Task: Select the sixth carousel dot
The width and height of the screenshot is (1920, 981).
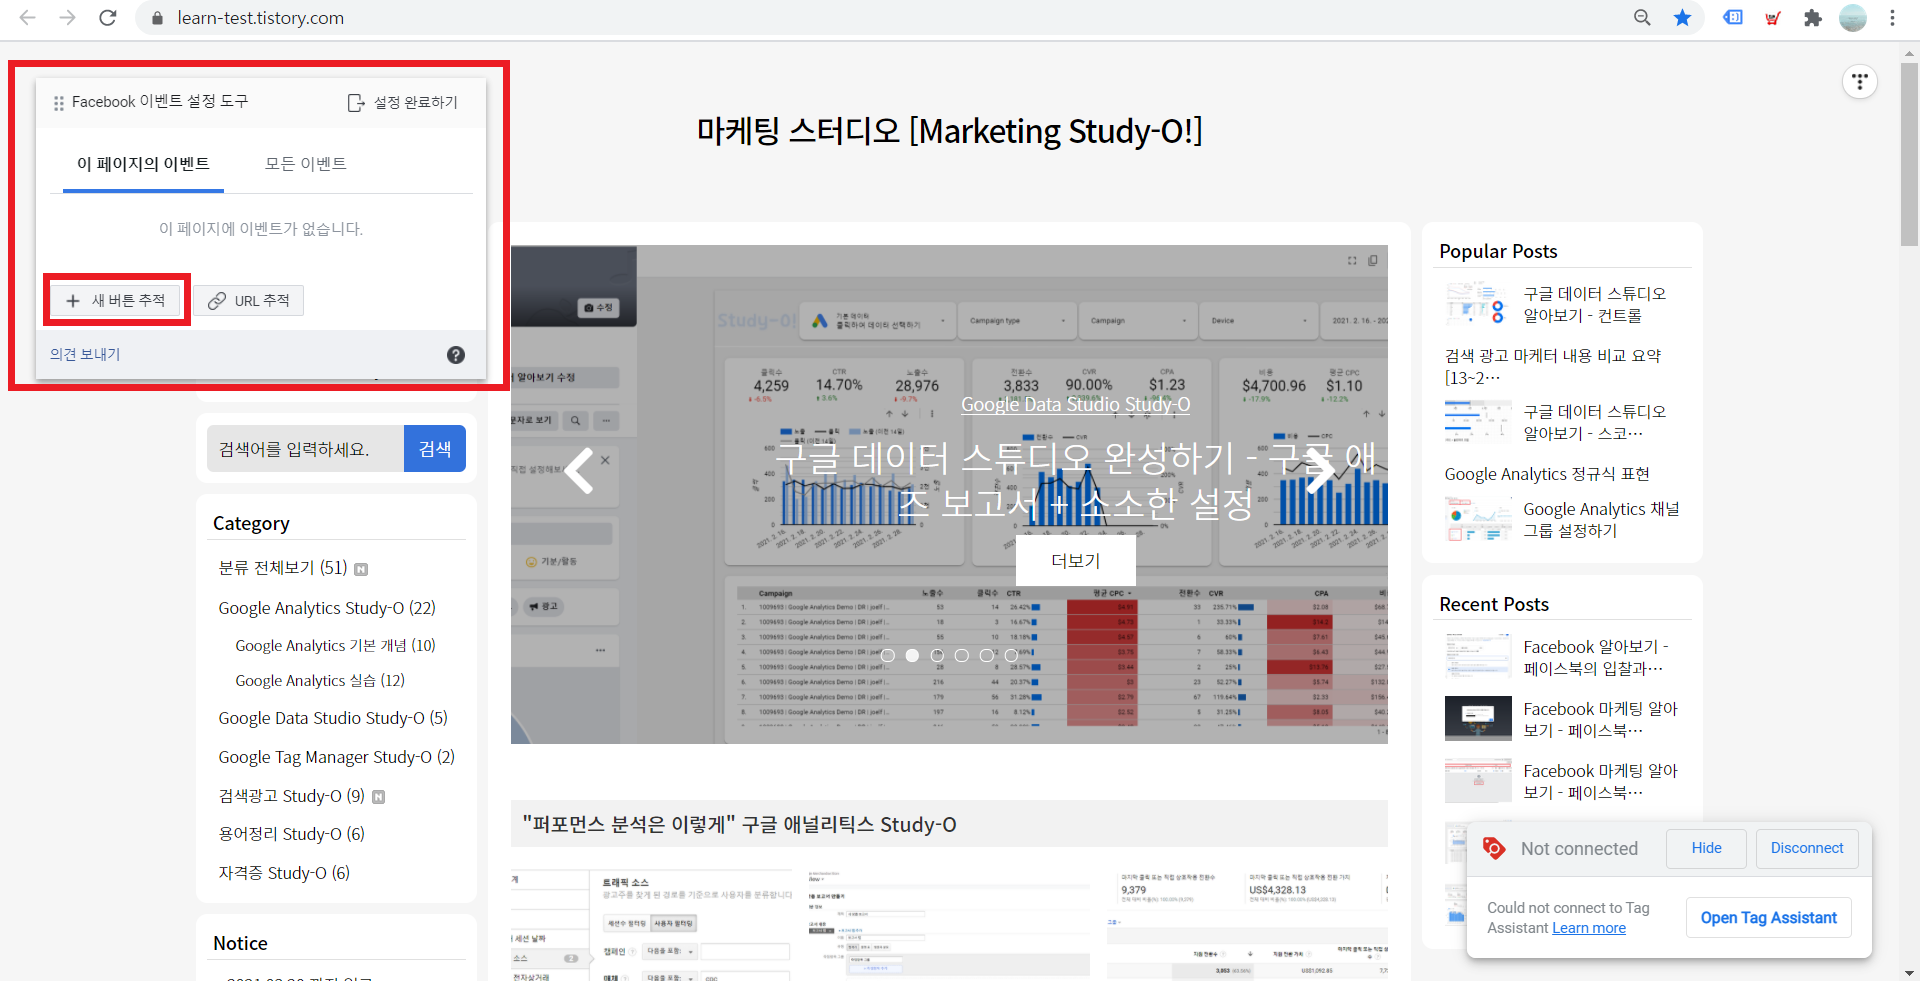Action: click(1011, 656)
